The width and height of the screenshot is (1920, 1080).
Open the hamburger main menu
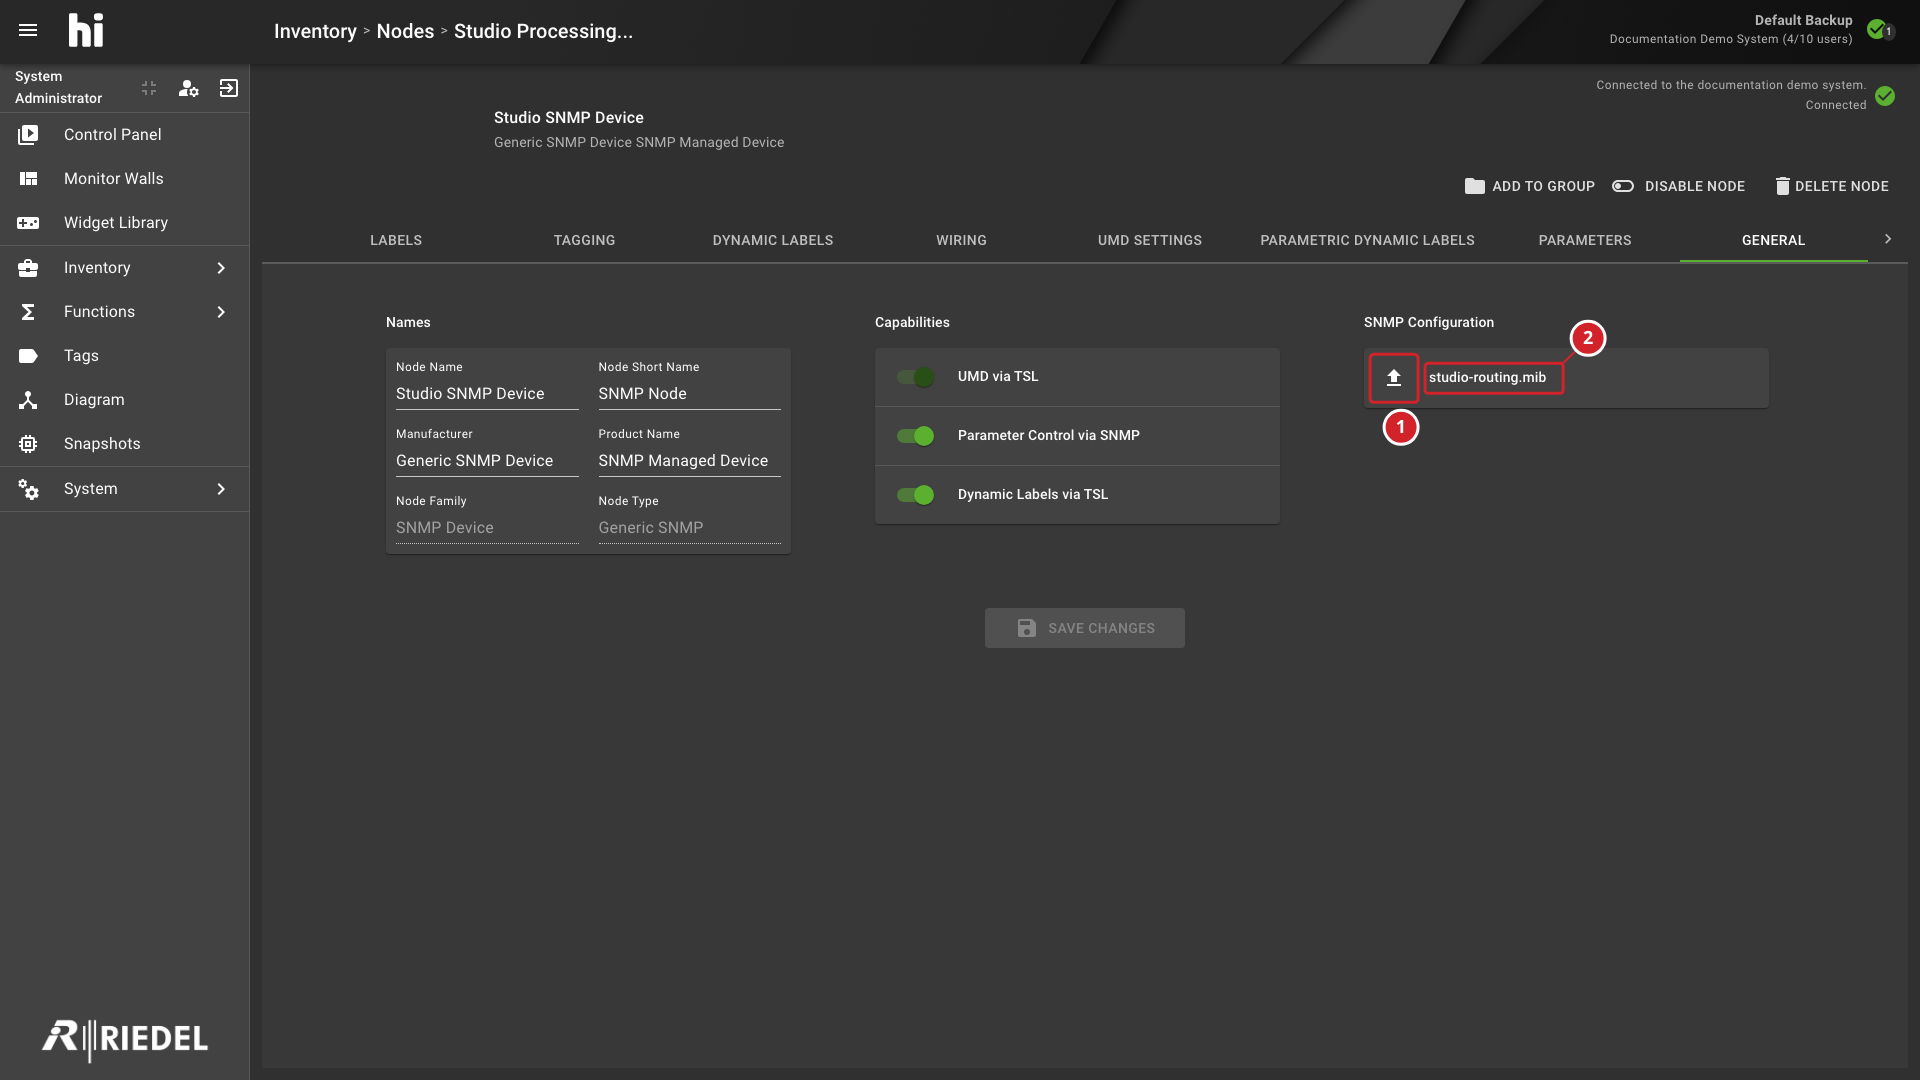pyautogui.click(x=28, y=30)
